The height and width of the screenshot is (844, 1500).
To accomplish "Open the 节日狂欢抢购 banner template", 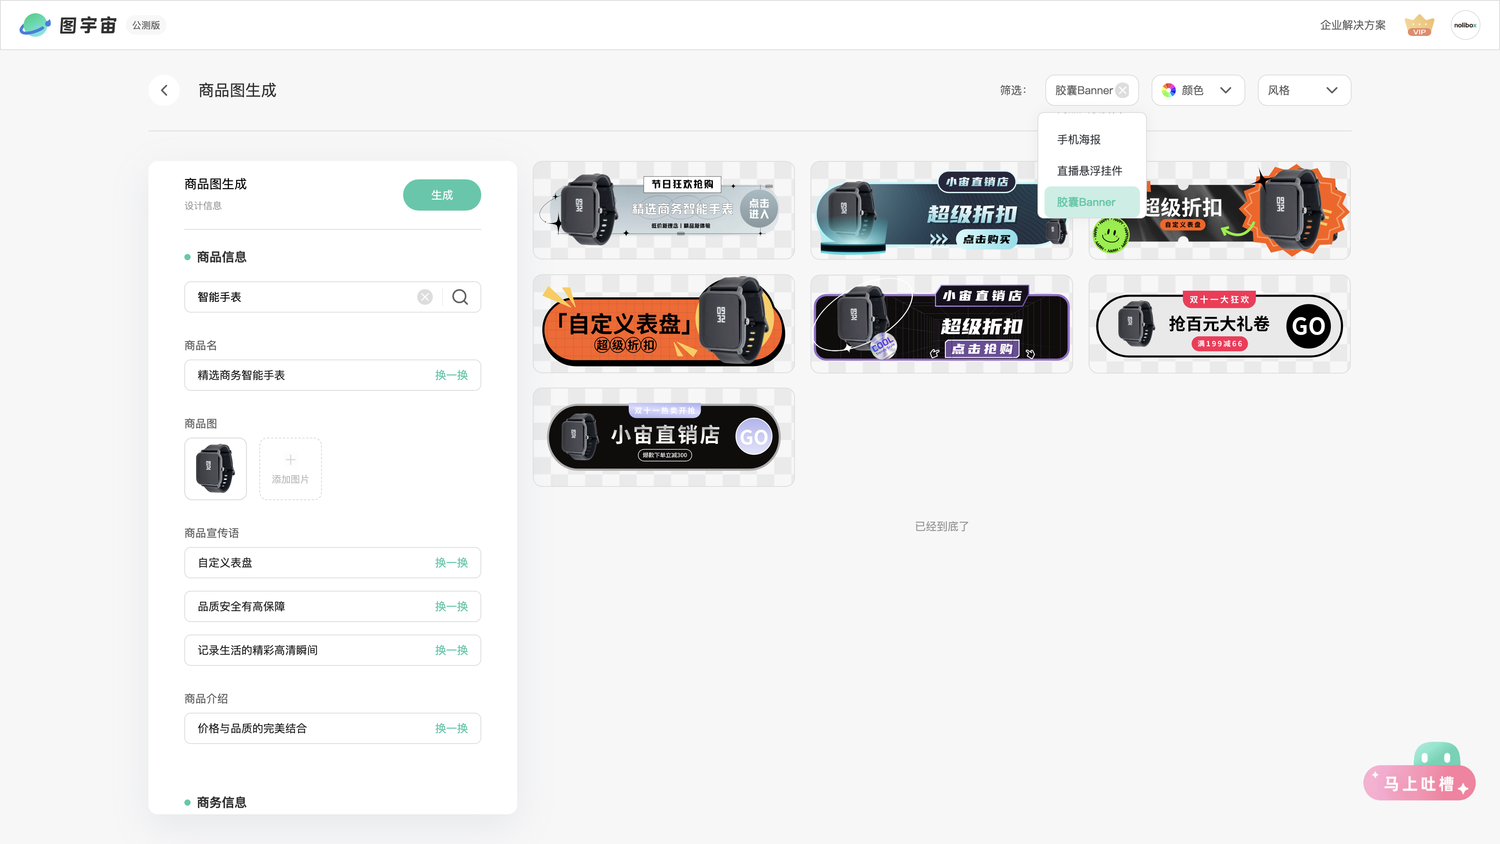I will tap(664, 210).
